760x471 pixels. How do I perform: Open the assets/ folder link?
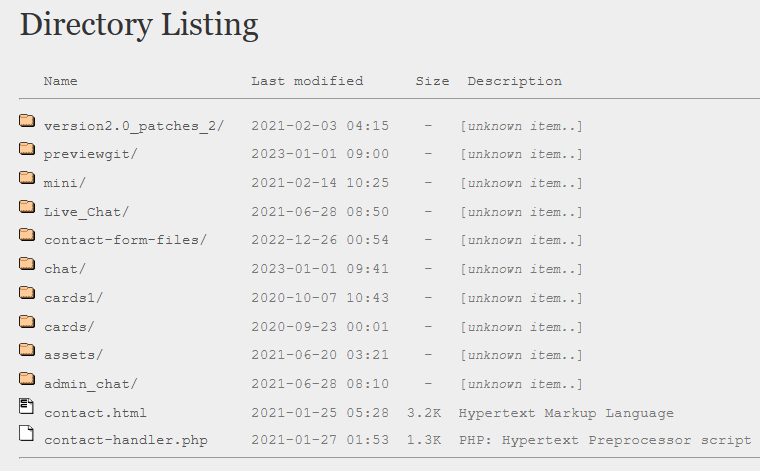pyautogui.click(x=73, y=355)
